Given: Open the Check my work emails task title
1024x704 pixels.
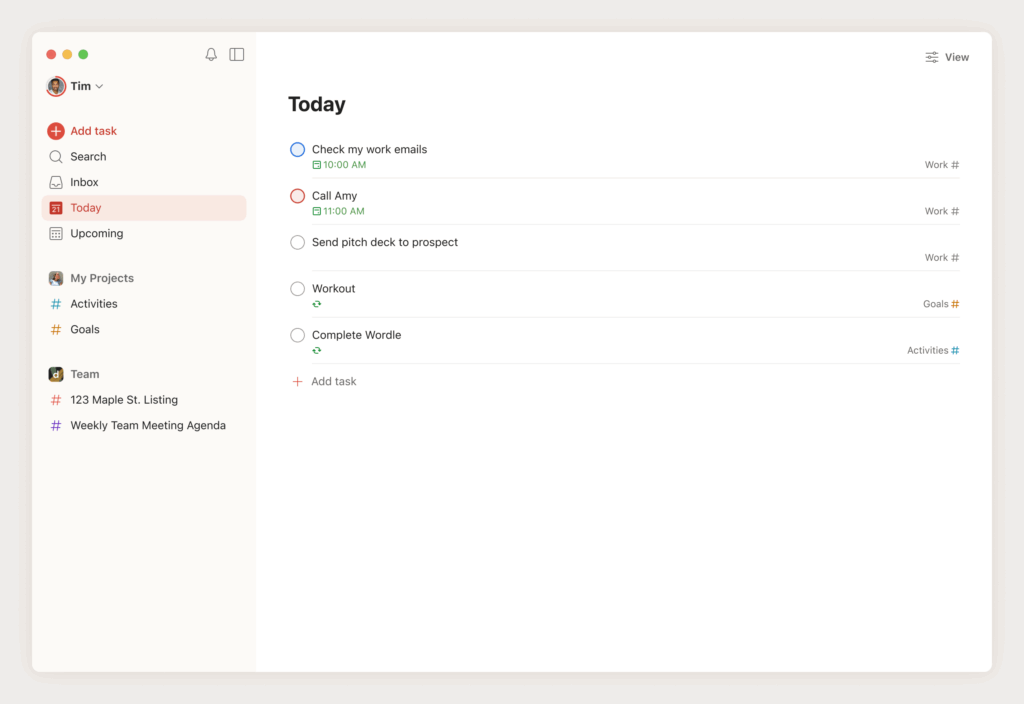Looking at the screenshot, I should 370,150.
